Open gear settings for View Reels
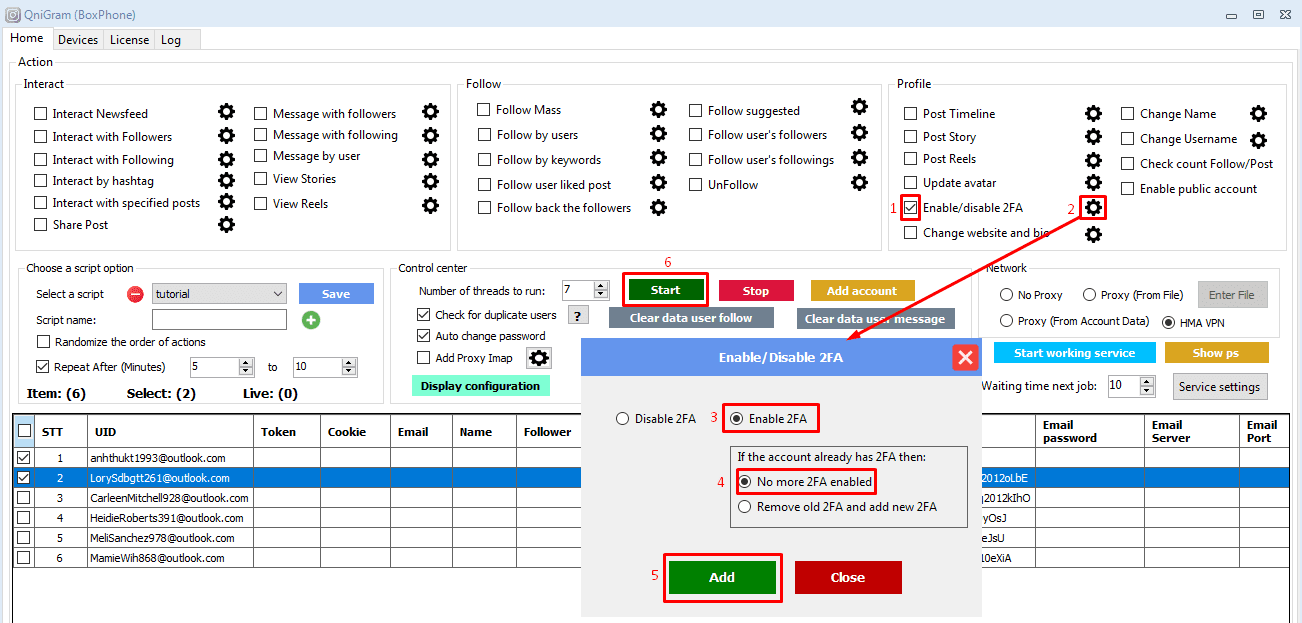The height and width of the screenshot is (623, 1302). 430,205
